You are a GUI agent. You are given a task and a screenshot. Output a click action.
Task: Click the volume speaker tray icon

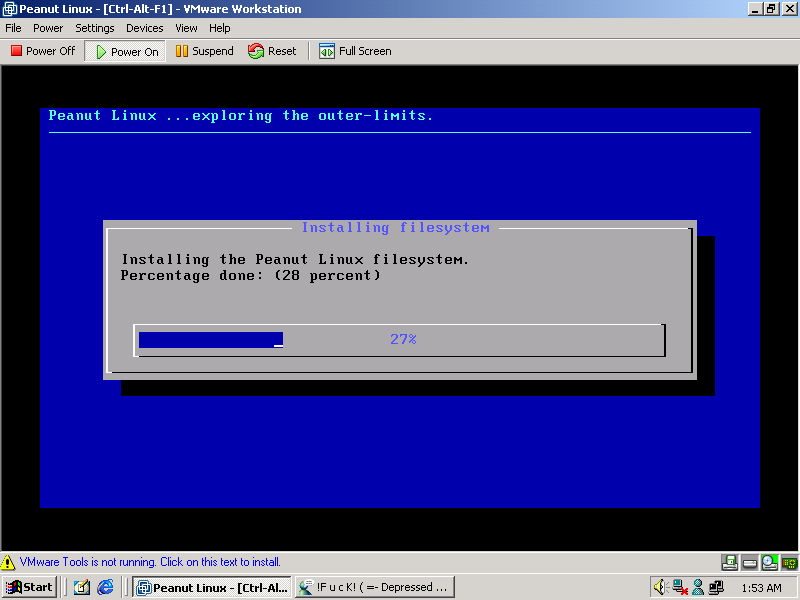(x=660, y=587)
